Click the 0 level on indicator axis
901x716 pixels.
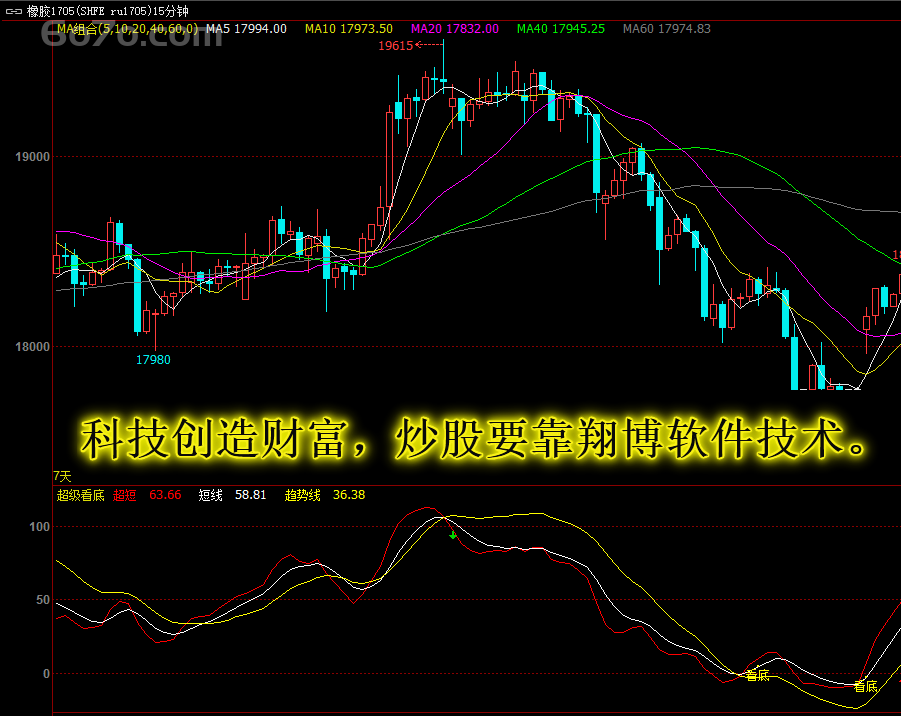tap(47, 673)
